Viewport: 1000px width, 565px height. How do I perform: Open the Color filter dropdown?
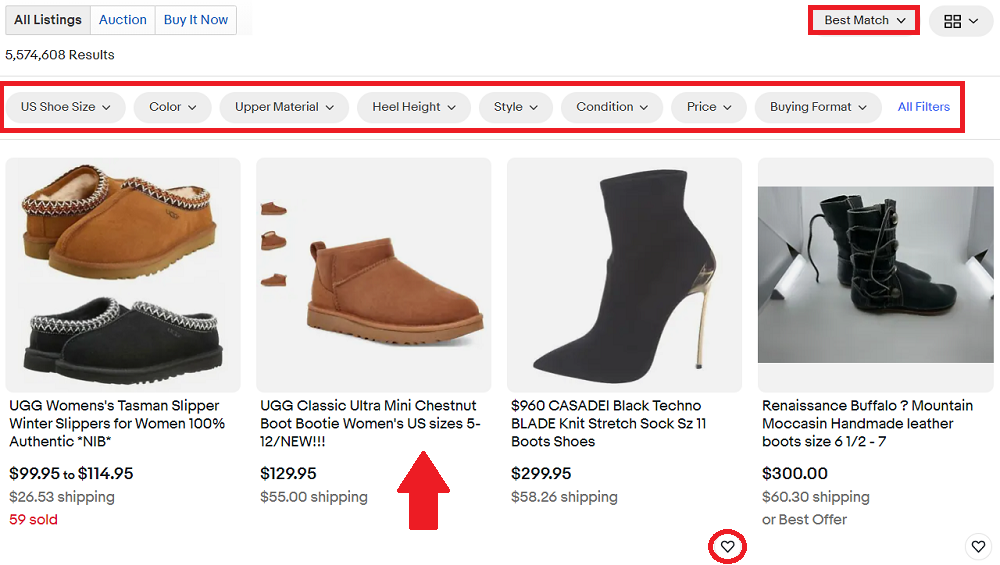click(173, 107)
